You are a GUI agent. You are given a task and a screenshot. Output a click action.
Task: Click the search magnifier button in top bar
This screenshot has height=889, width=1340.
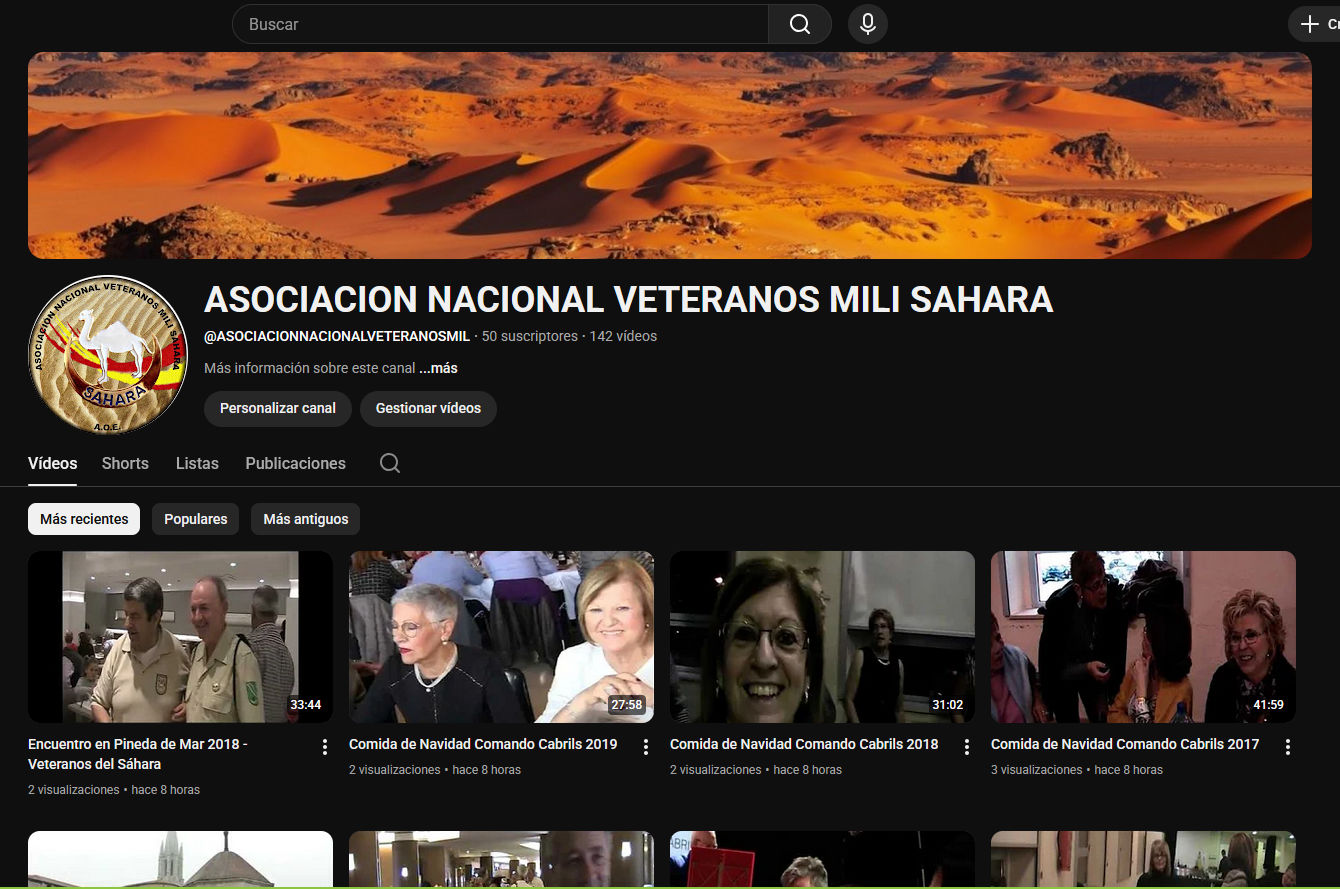(799, 24)
